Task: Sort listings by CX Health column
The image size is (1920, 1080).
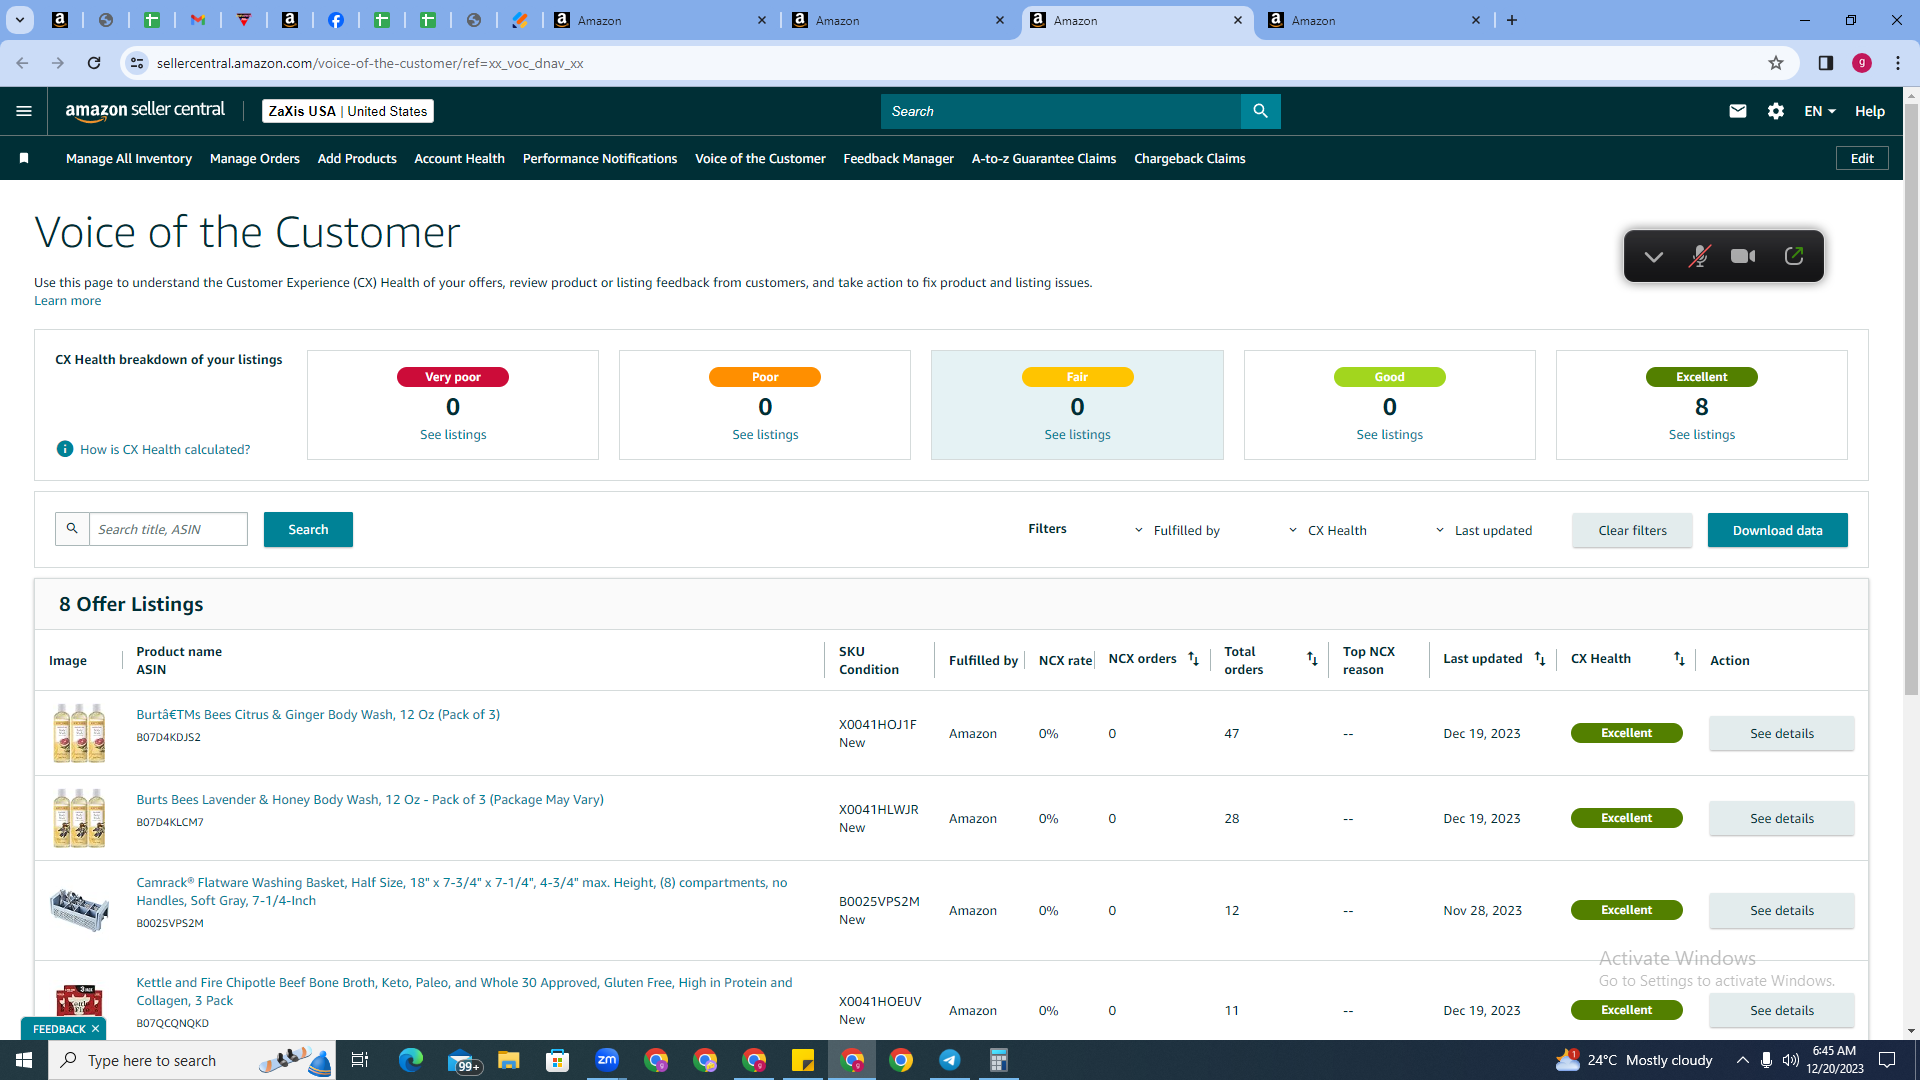Action: 1679,659
